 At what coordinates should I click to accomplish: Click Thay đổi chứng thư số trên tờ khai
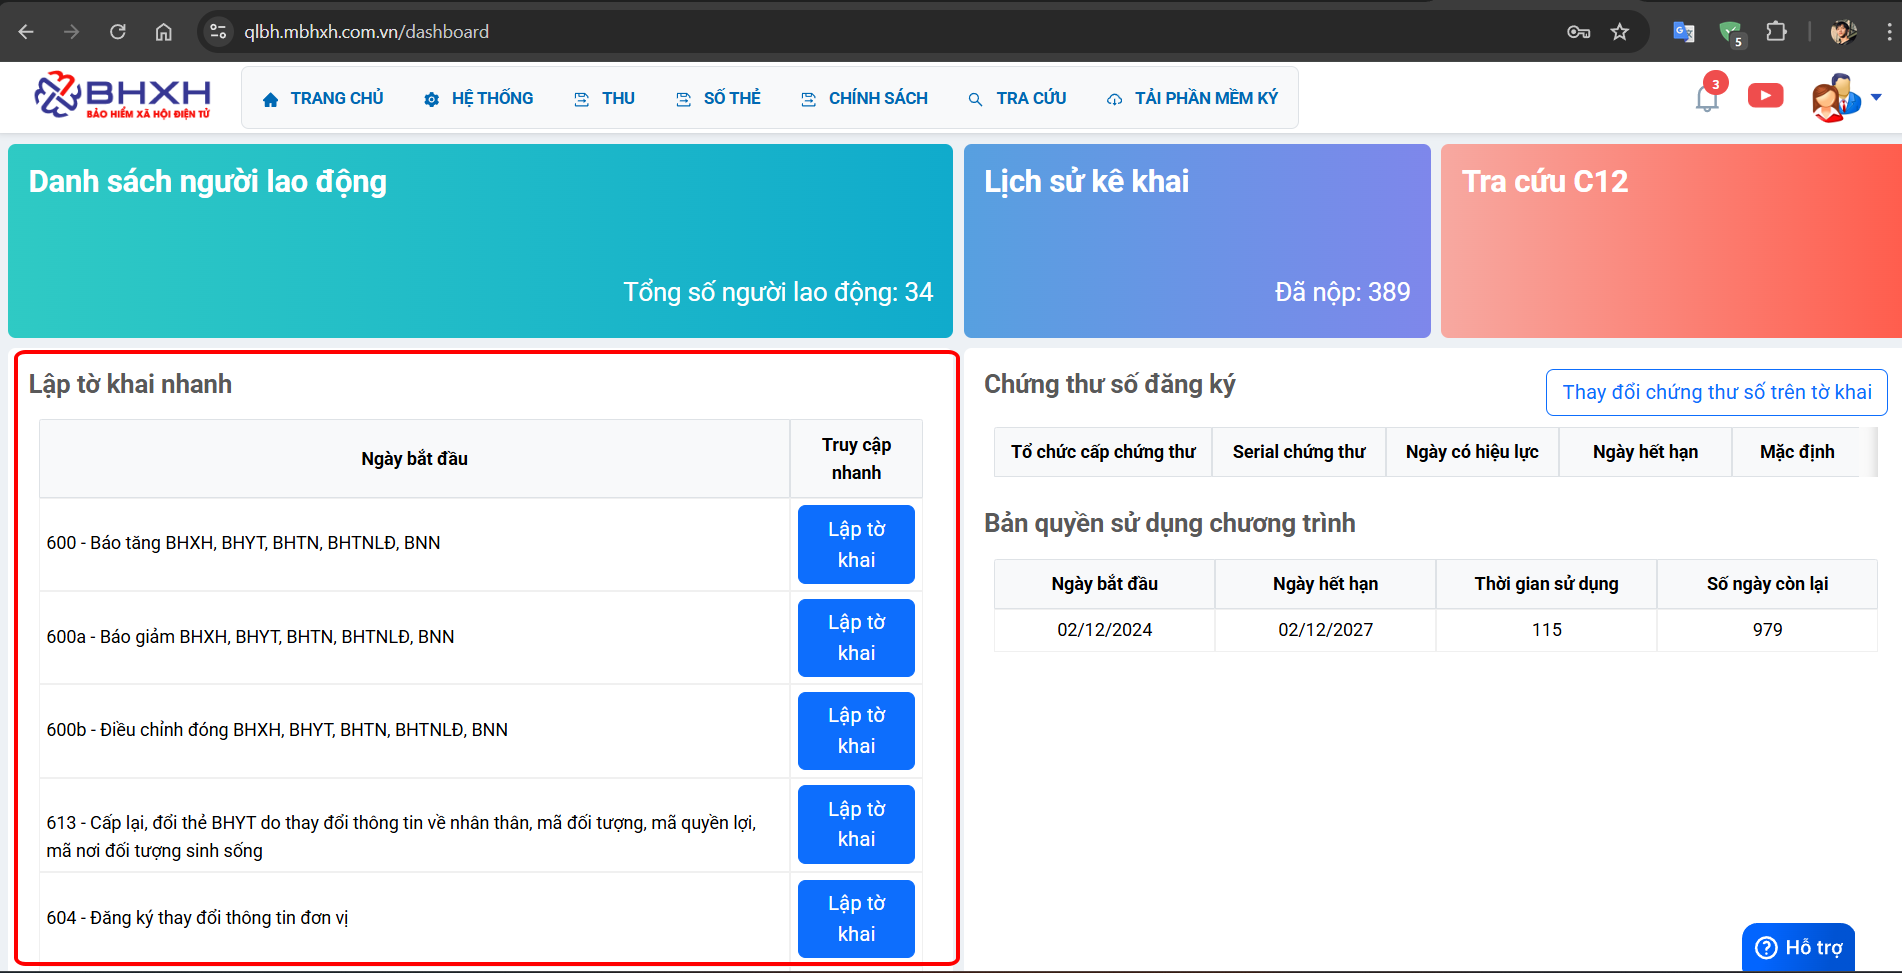click(x=1717, y=392)
